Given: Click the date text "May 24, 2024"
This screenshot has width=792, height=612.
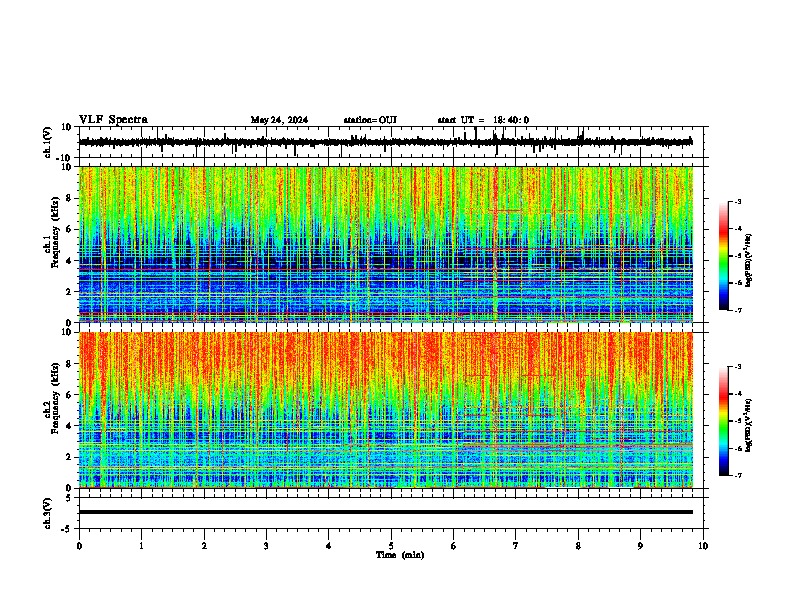Looking at the screenshot, I should 279,120.
